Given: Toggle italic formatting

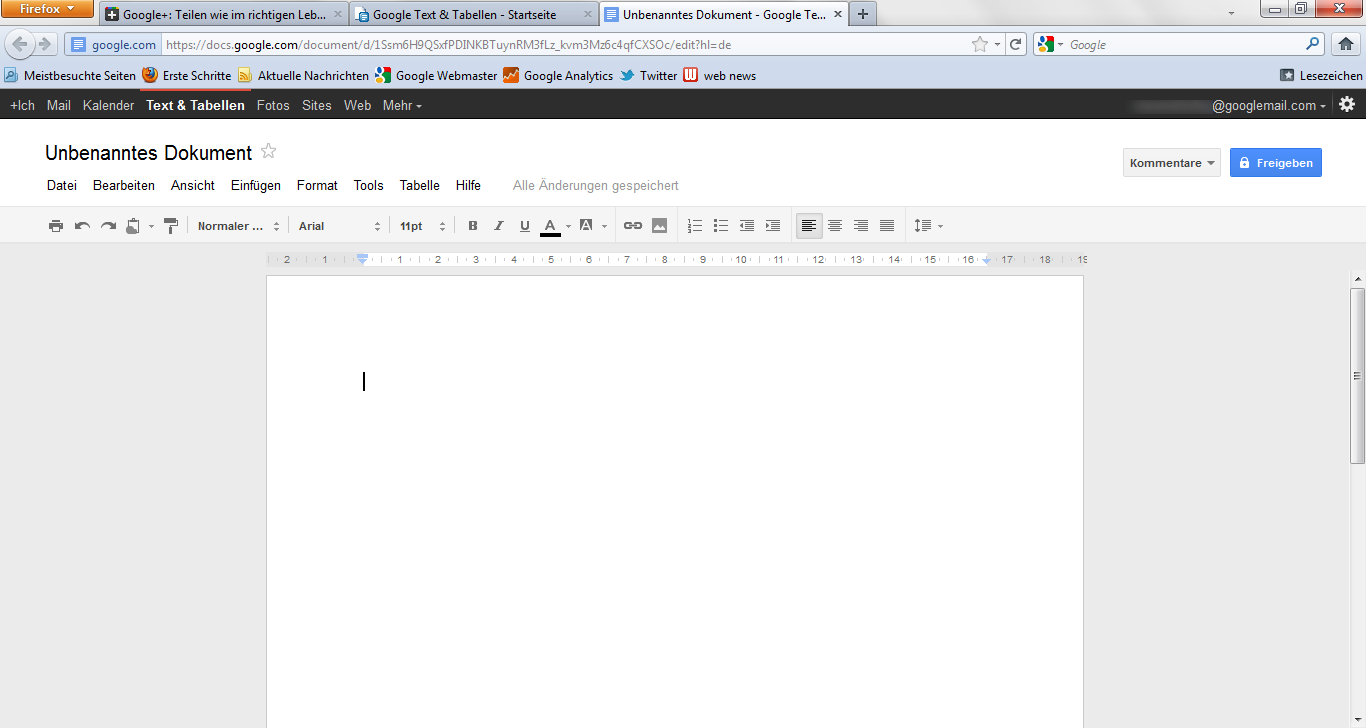Looking at the screenshot, I should pos(499,226).
